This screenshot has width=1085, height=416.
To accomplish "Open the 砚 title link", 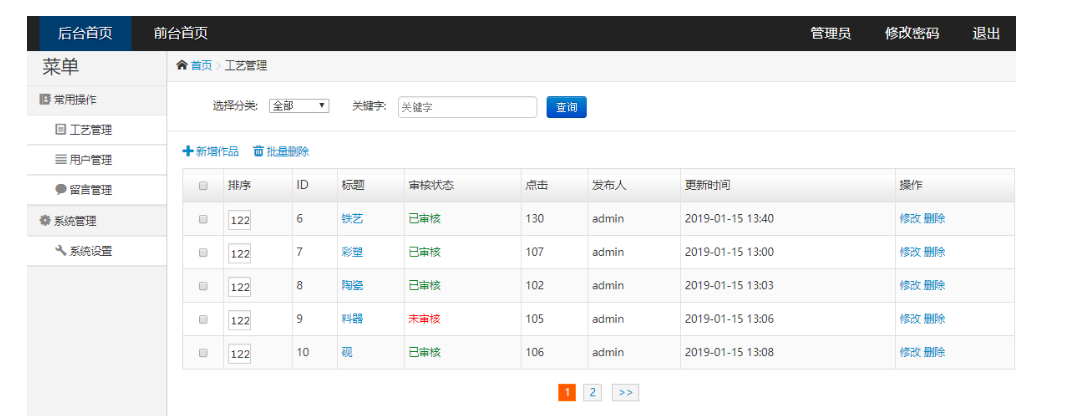I will coord(347,352).
